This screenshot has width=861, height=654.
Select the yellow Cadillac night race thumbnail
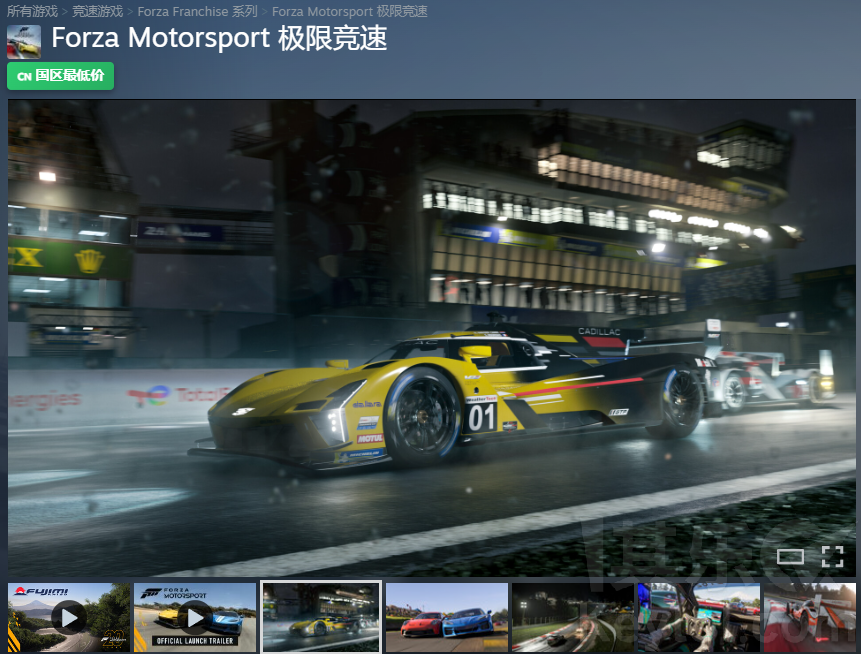[x=321, y=617]
